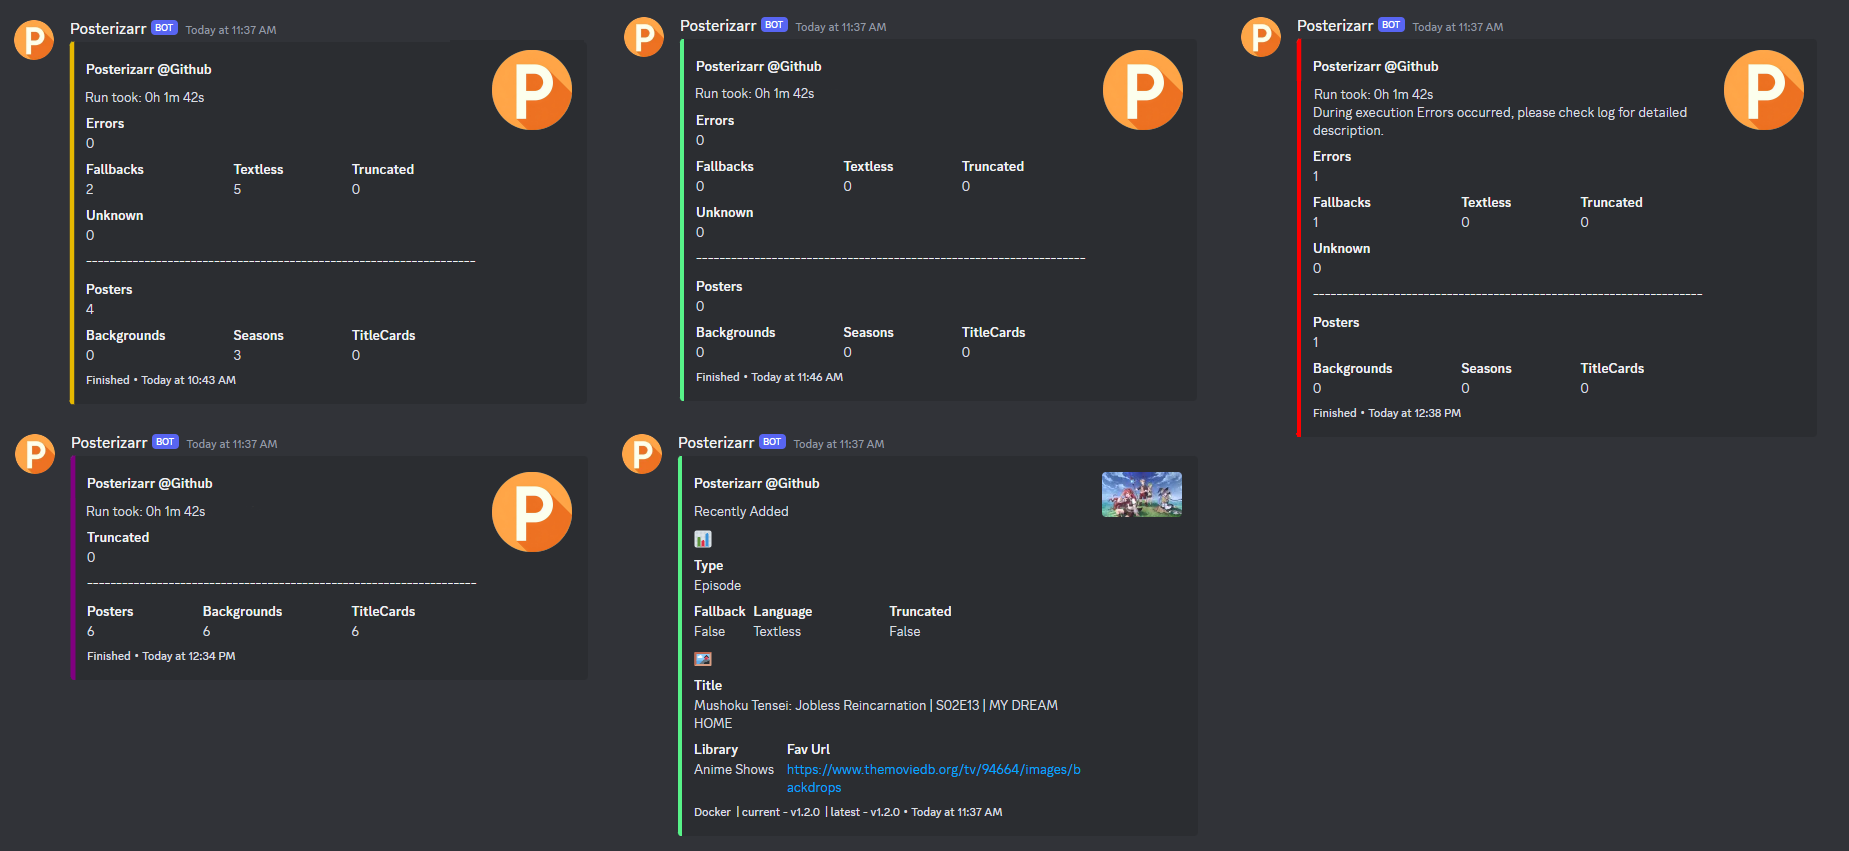This screenshot has height=851, width=1849.
Task: Click the BOT tag above the red error embed
Action: pyautogui.click(x=1391, y=25)
